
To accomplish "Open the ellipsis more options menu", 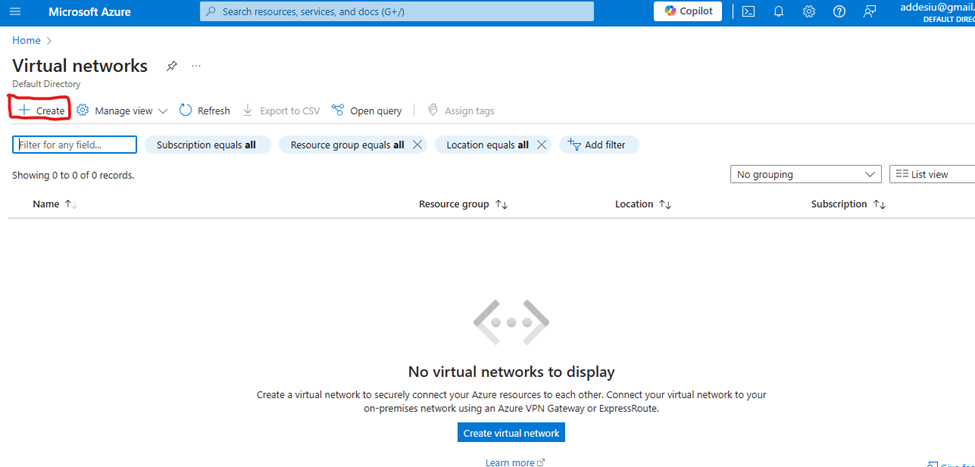I will 196,66.
